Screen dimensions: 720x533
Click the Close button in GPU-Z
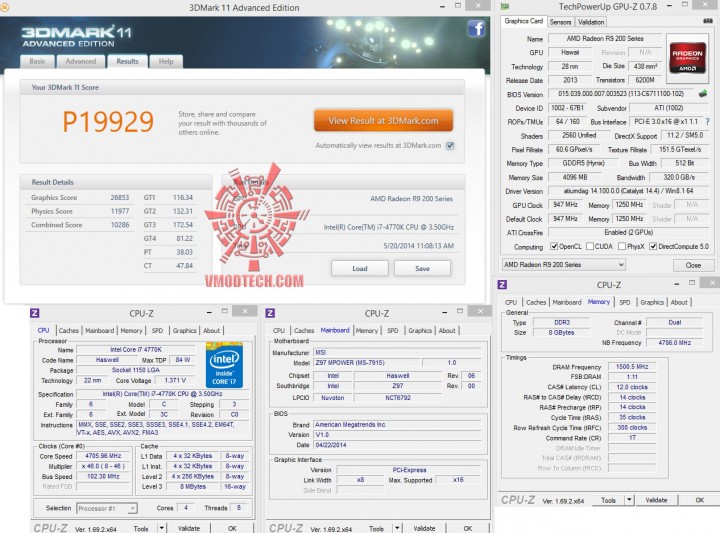pyautogui.click(x=693, y=265)
